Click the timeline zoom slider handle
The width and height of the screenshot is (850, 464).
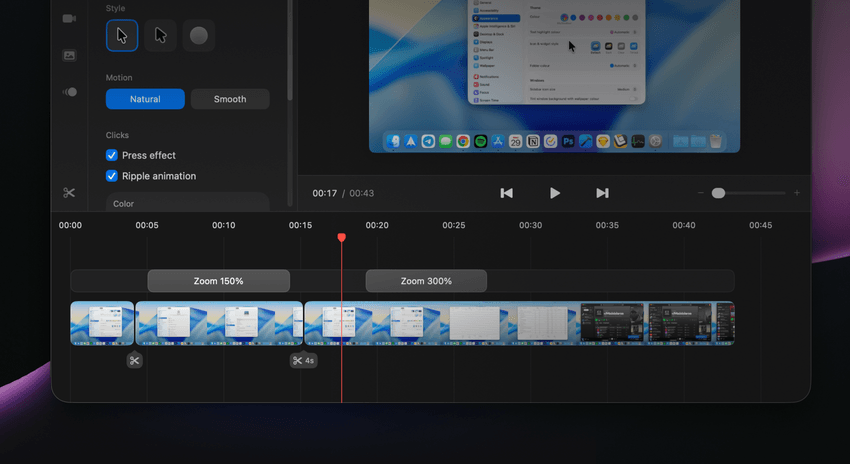pyautogui.click(x=718, y=193)
